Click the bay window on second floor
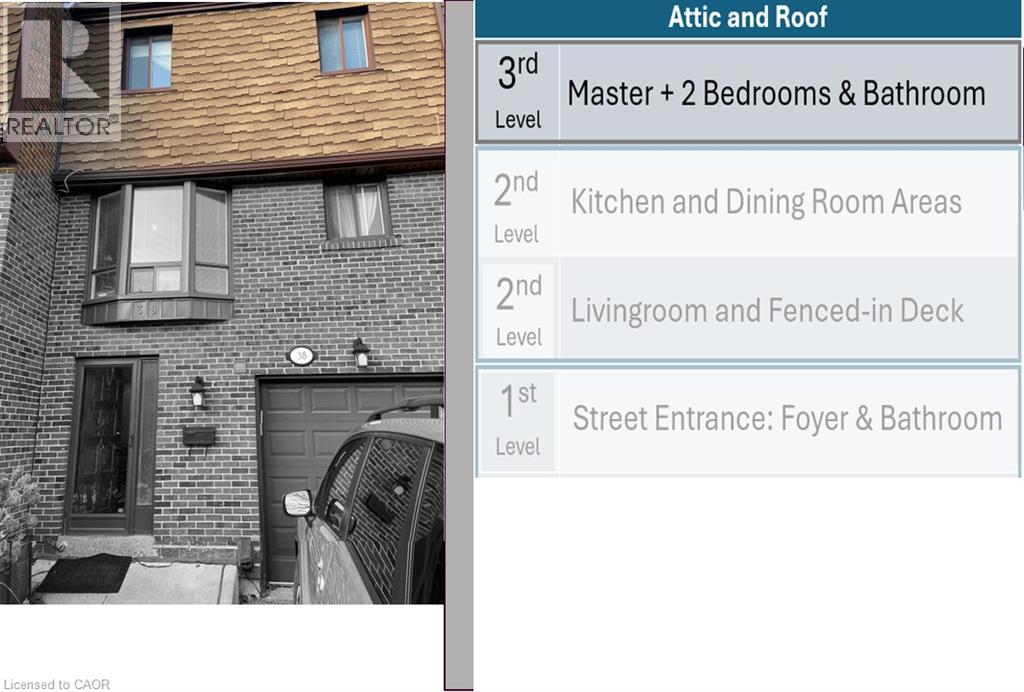 158,253
